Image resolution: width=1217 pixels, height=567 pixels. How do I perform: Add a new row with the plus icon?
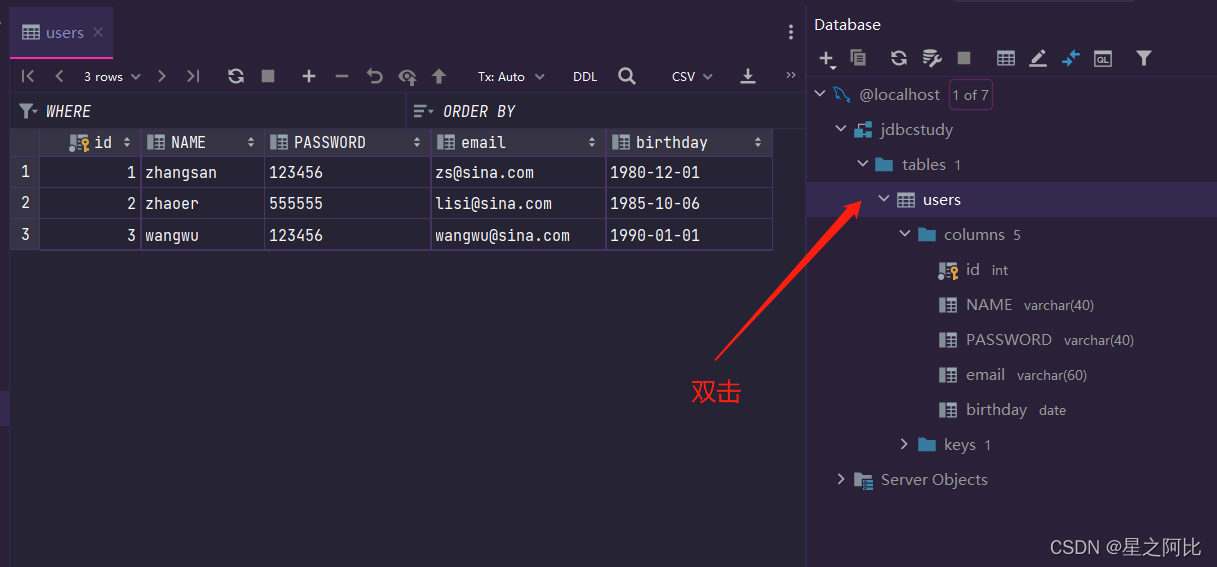309,76
